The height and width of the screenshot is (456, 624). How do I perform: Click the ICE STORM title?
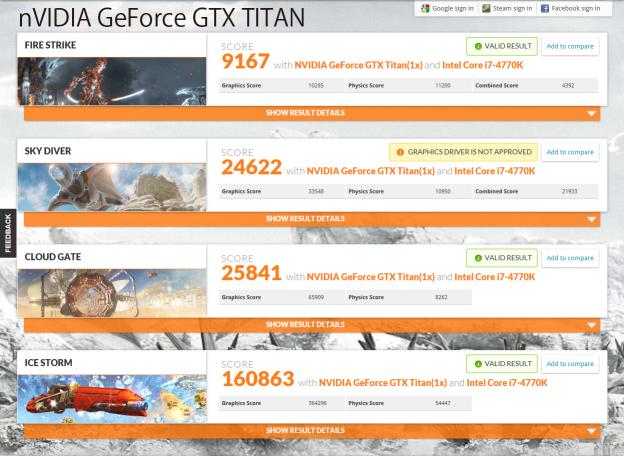[x=49, y=363]
